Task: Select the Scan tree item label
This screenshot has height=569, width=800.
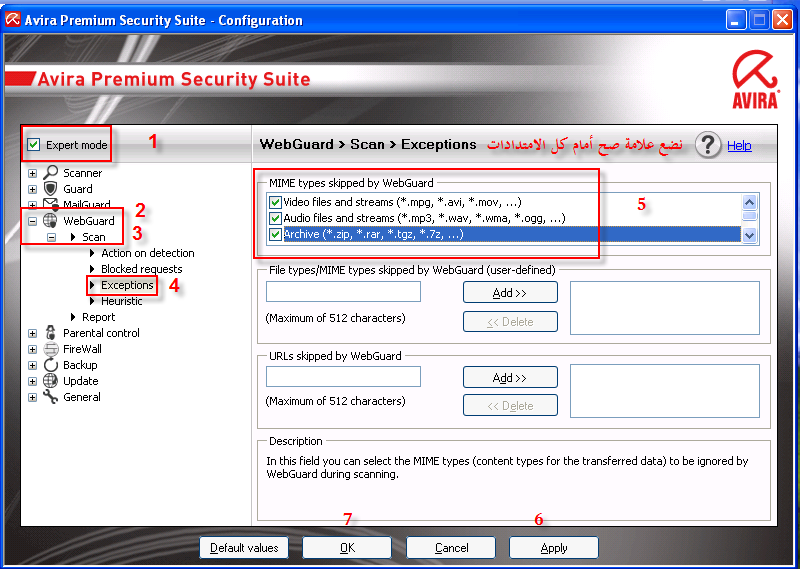Action: [94, 237]
